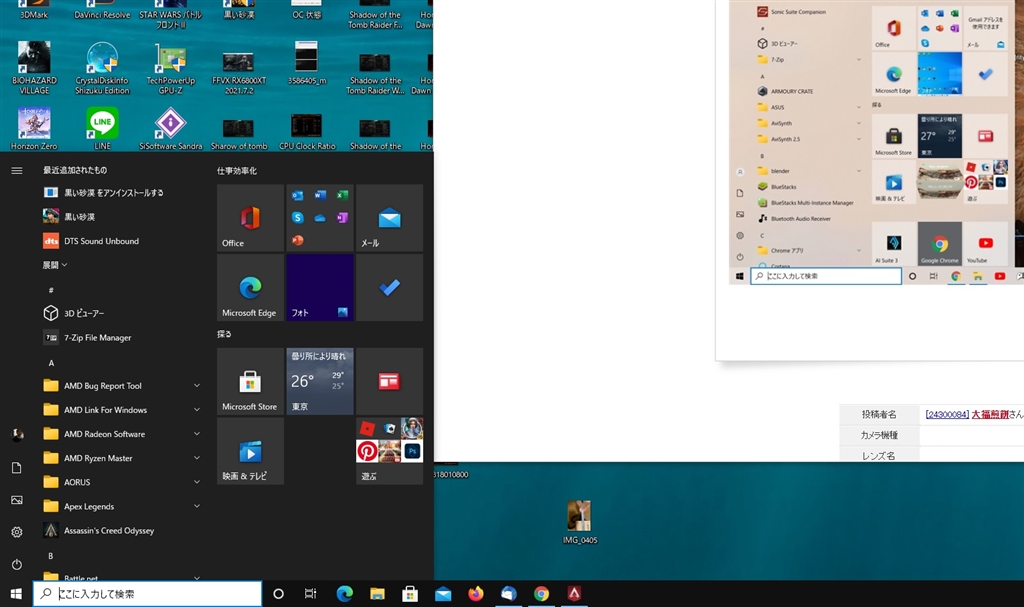1024x607 pixels.
Task: Expand AMD Radeon Software folder
Action: coord(122,435)
